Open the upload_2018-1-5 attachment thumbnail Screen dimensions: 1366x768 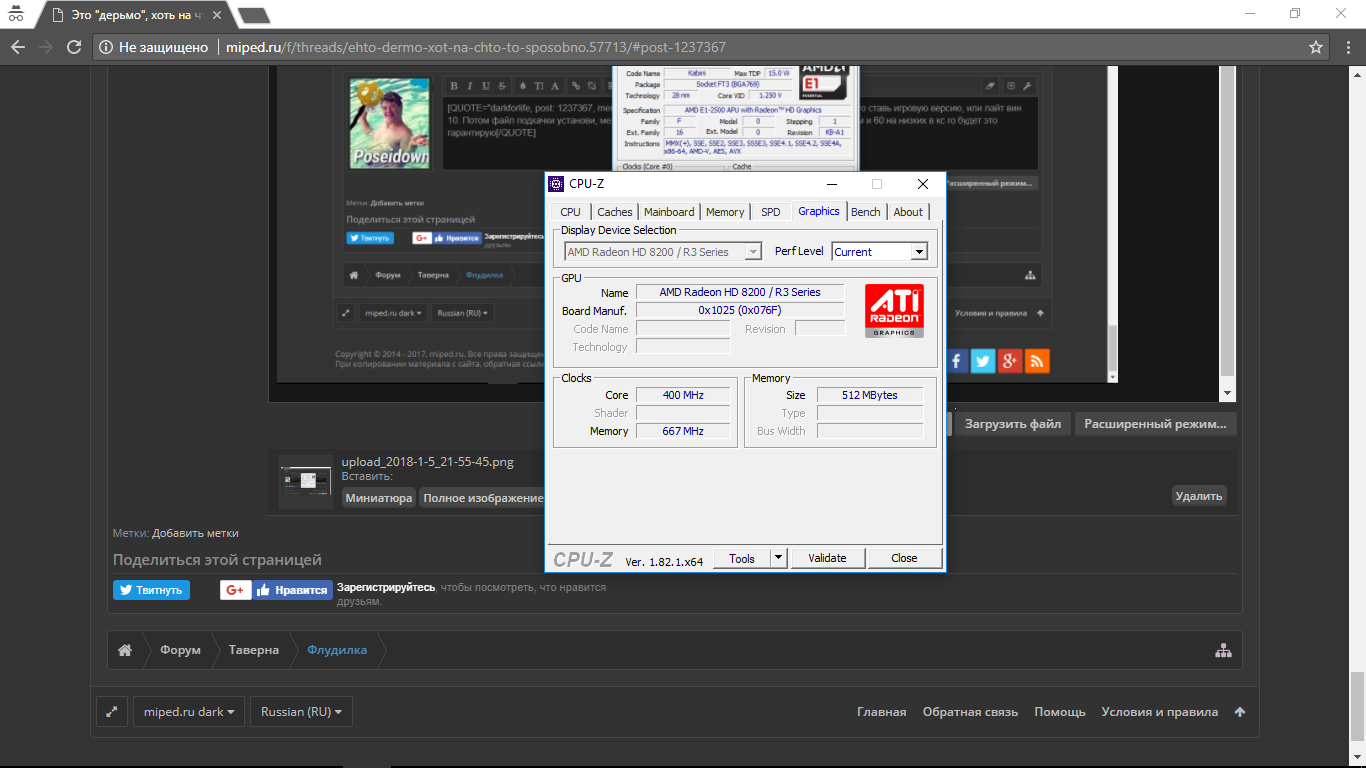click(x=305, y=481)
